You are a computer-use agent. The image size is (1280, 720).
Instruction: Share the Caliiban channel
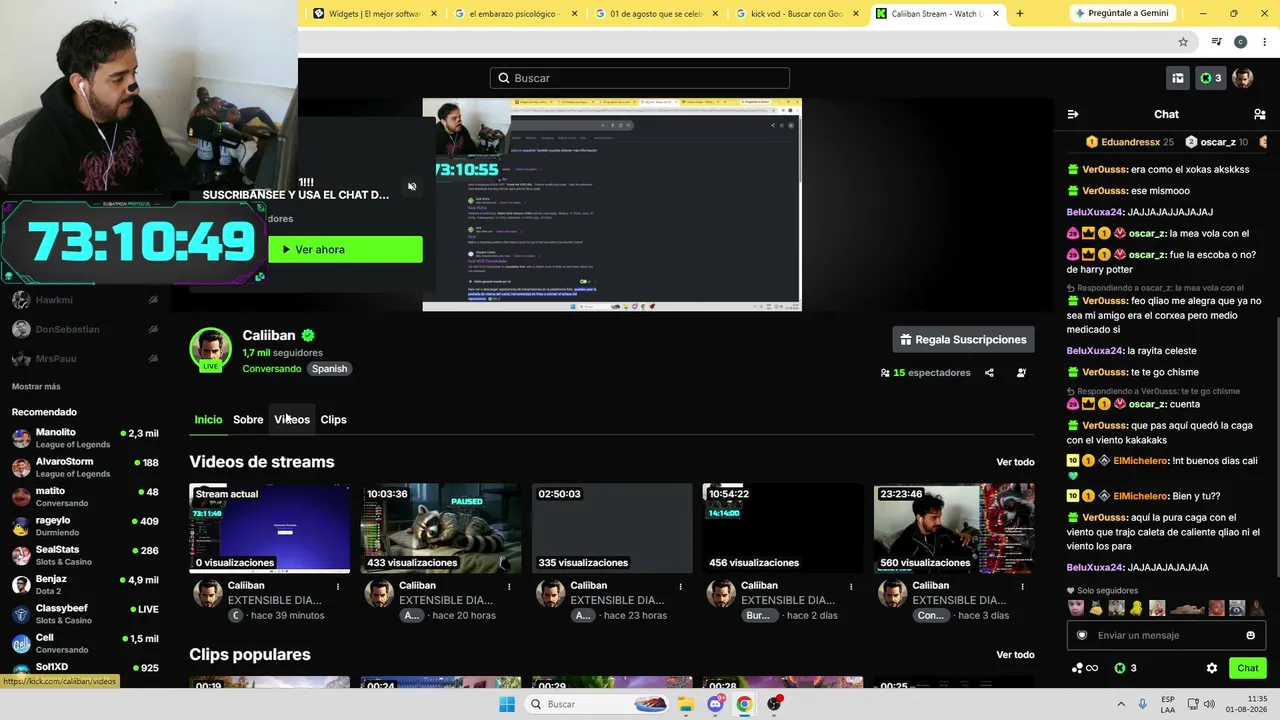(989, 373)
